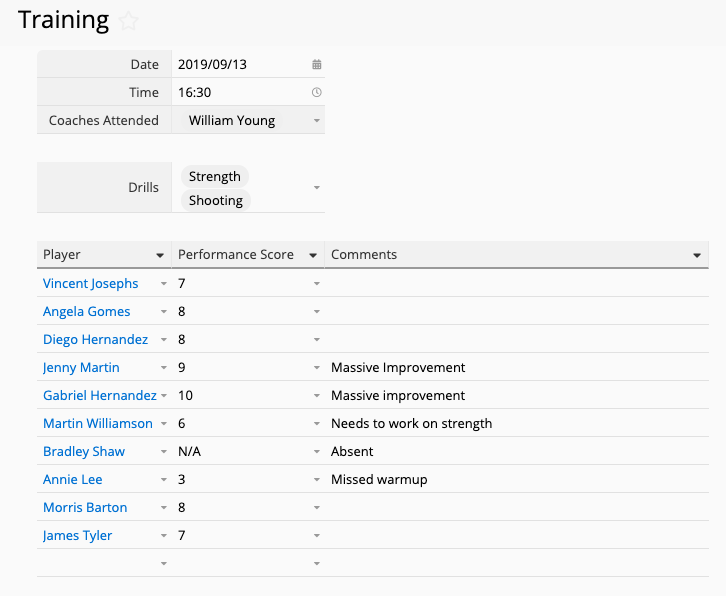Open the Player column header menu

tap(160, 256)
